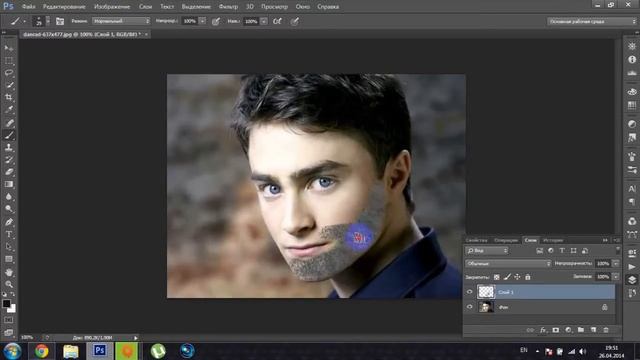640x360 pixels.
Task: Open the layer filter type dropdown
Action: (x=487, y=251)
